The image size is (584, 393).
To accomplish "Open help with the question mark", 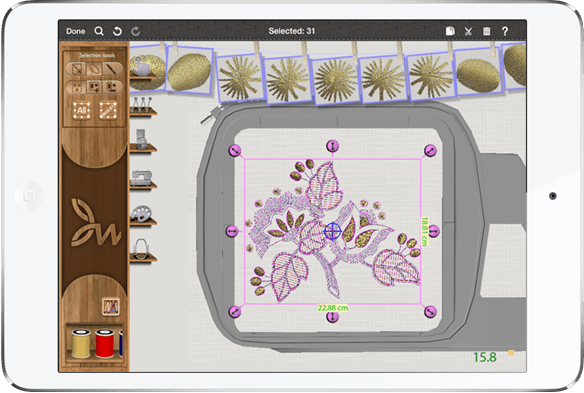I will (x=505, y=31).
